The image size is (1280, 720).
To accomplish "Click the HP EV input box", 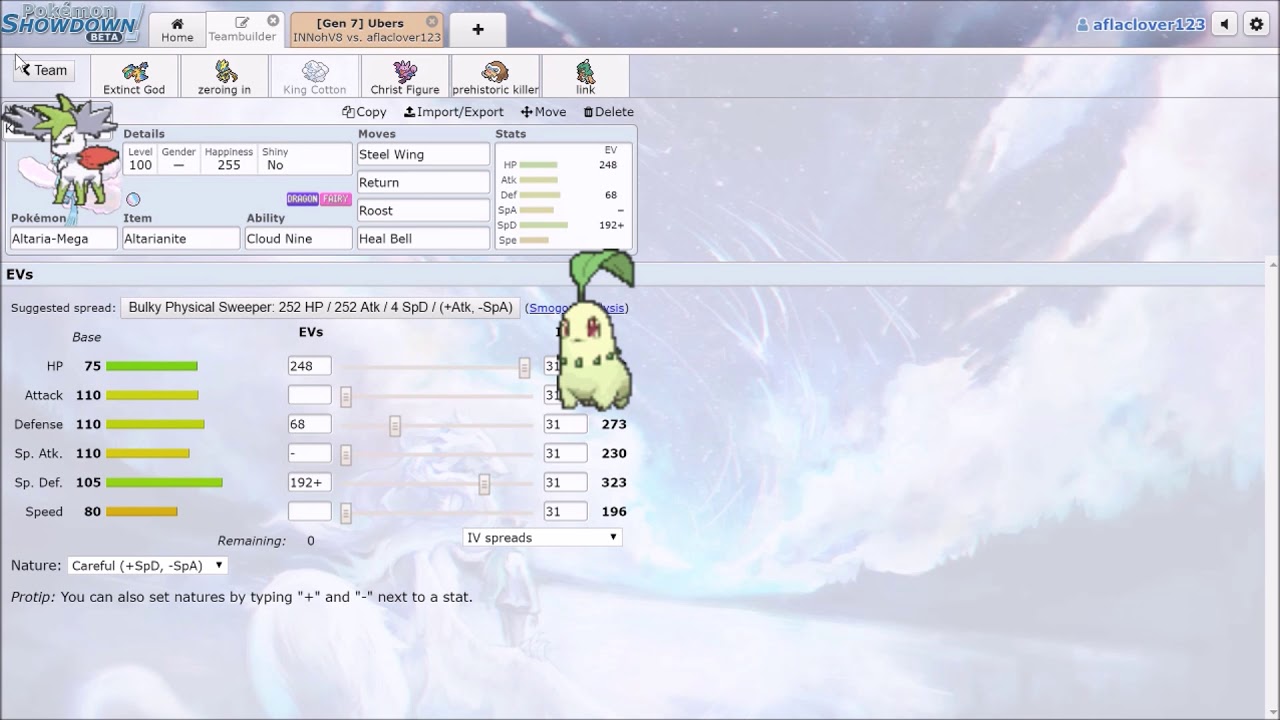I will pos(309,367).
